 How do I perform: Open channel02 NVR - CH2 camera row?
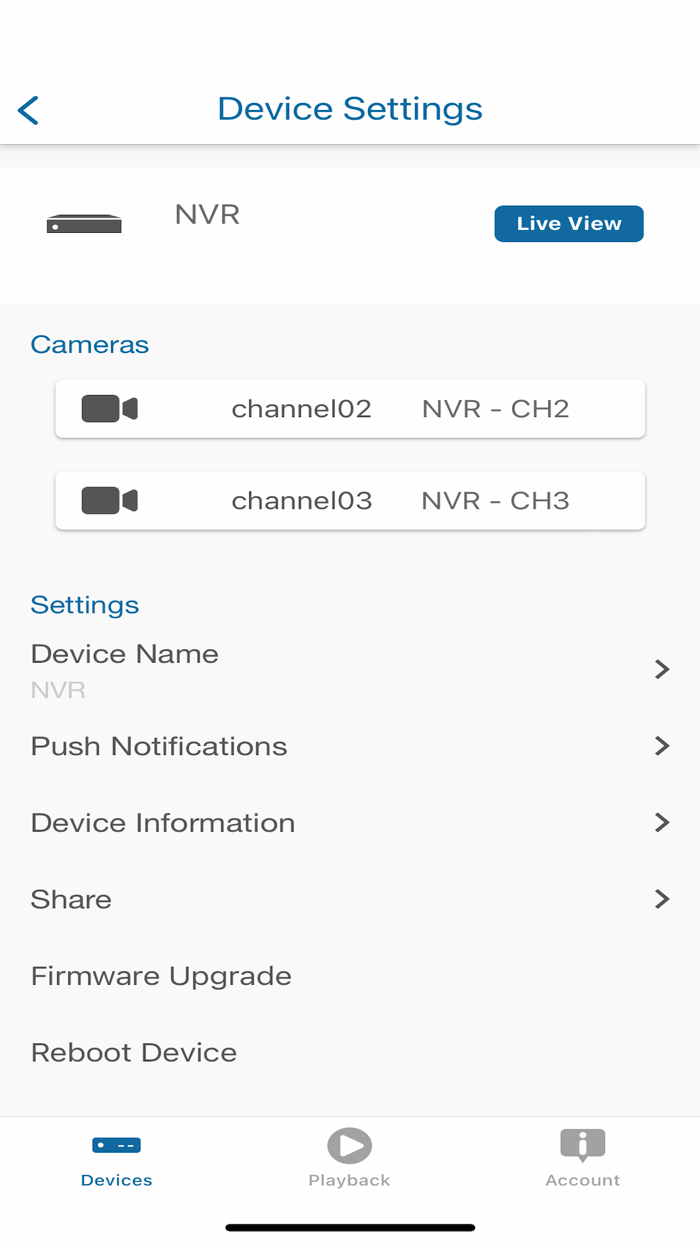(350, 408)
